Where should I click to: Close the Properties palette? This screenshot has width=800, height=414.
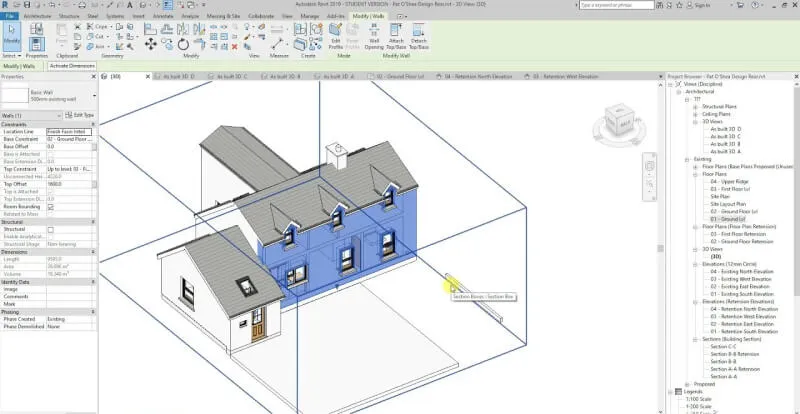click(93, 77)
